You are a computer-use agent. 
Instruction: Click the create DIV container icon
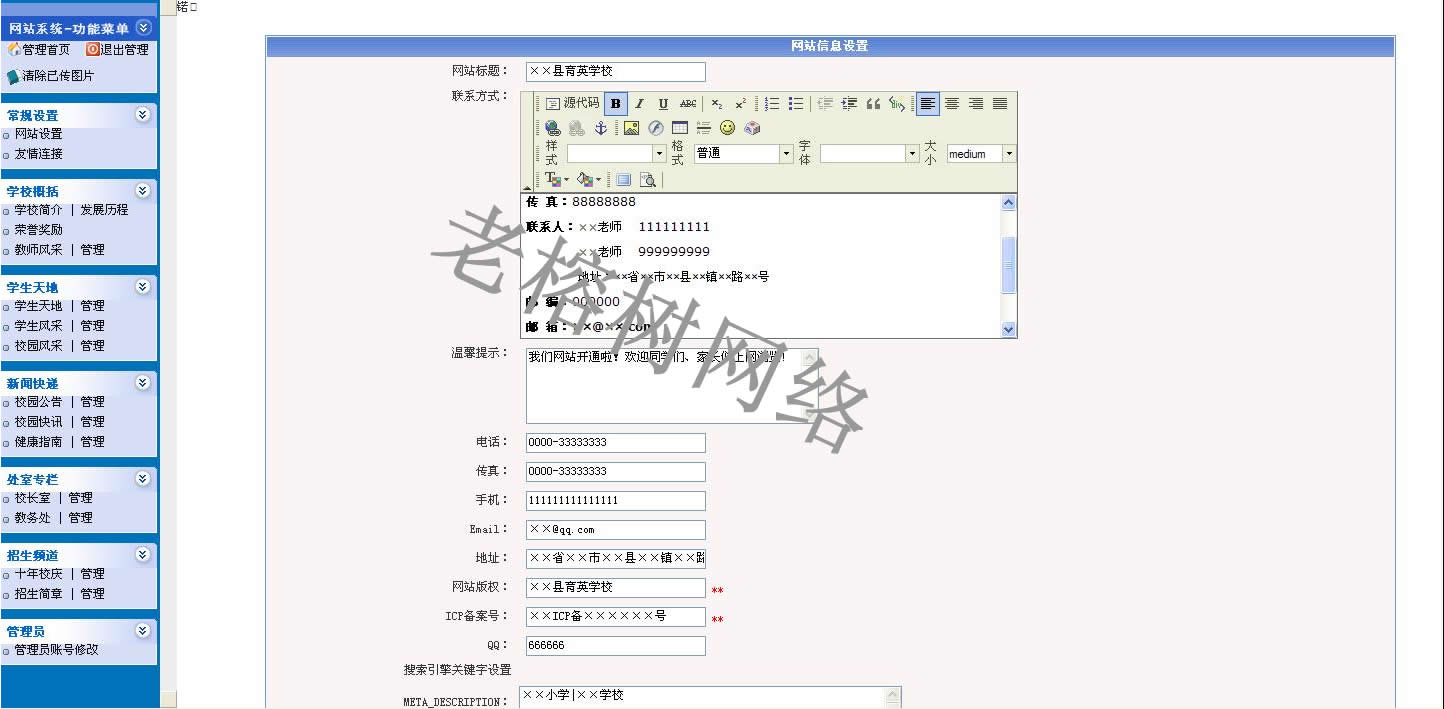coord(897,103)
